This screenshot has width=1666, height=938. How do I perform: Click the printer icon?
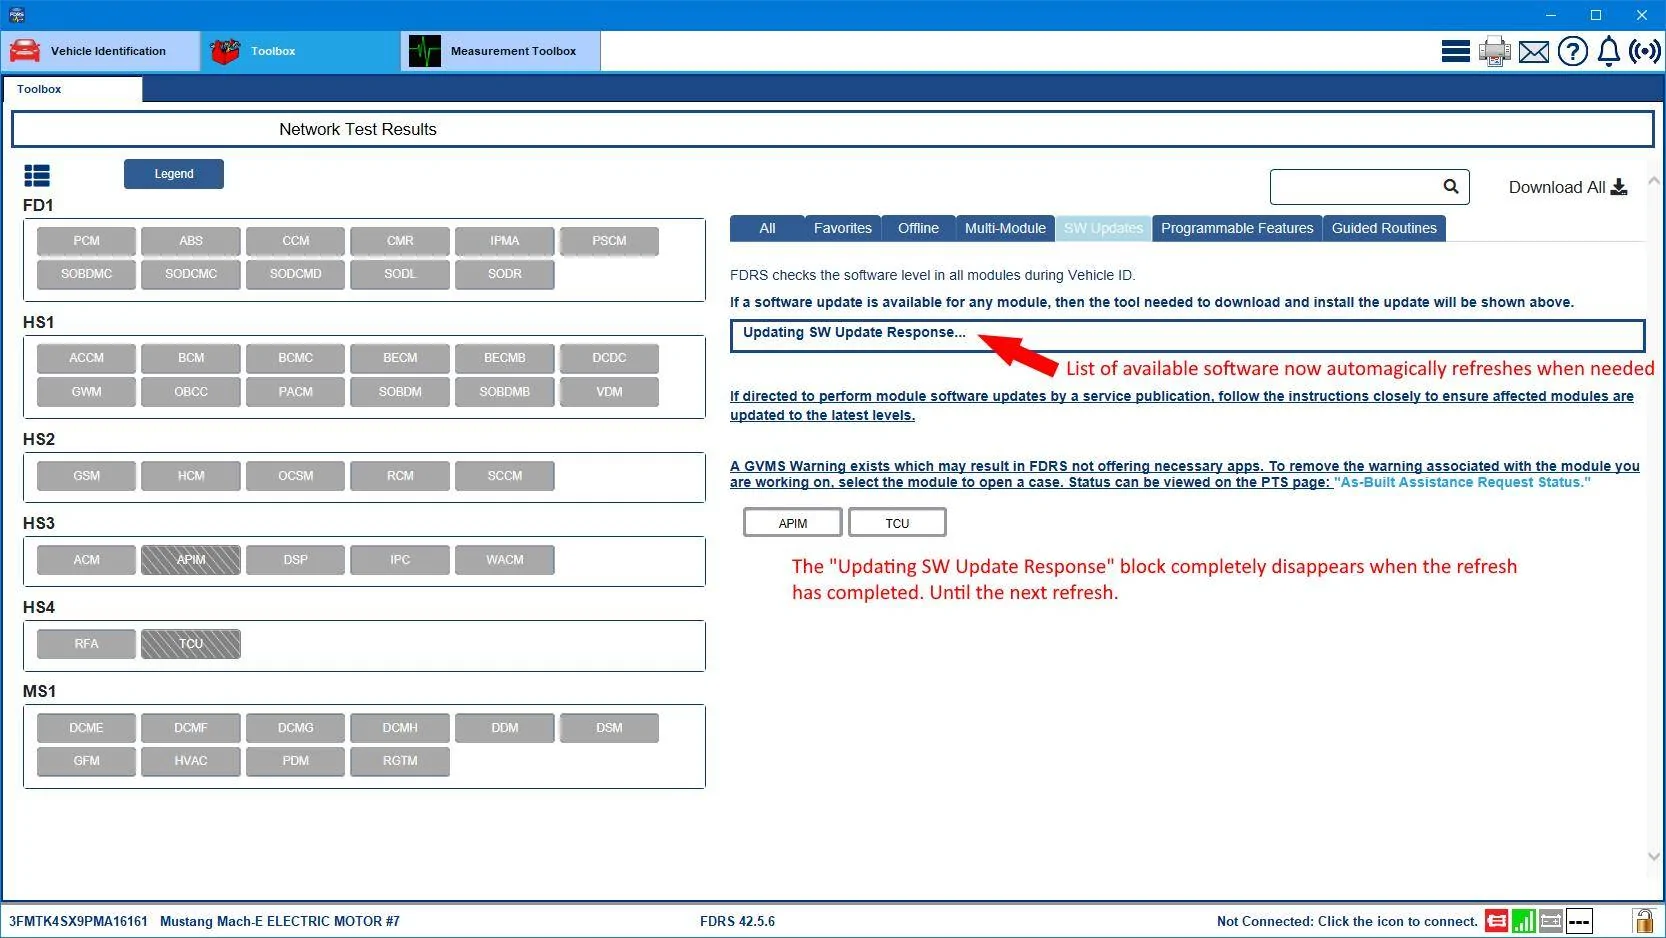[x=1494, y=51]
